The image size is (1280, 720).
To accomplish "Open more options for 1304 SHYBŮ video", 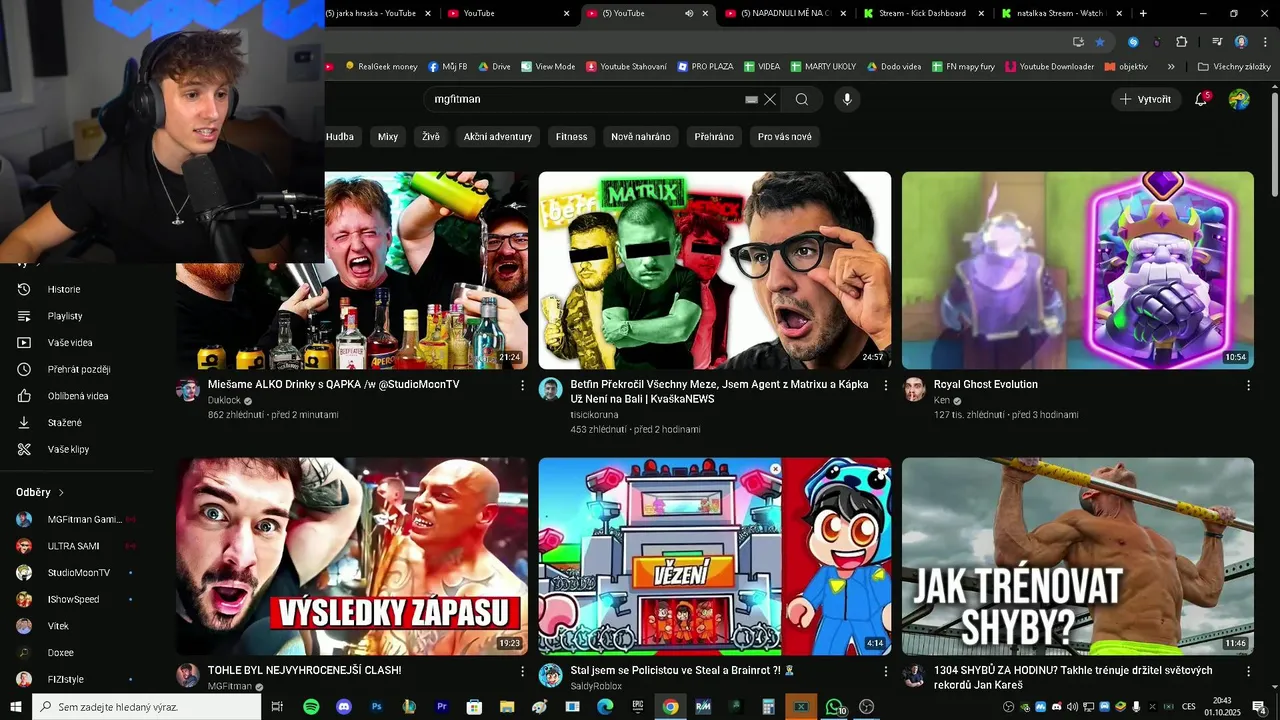I will [1248, 671].
